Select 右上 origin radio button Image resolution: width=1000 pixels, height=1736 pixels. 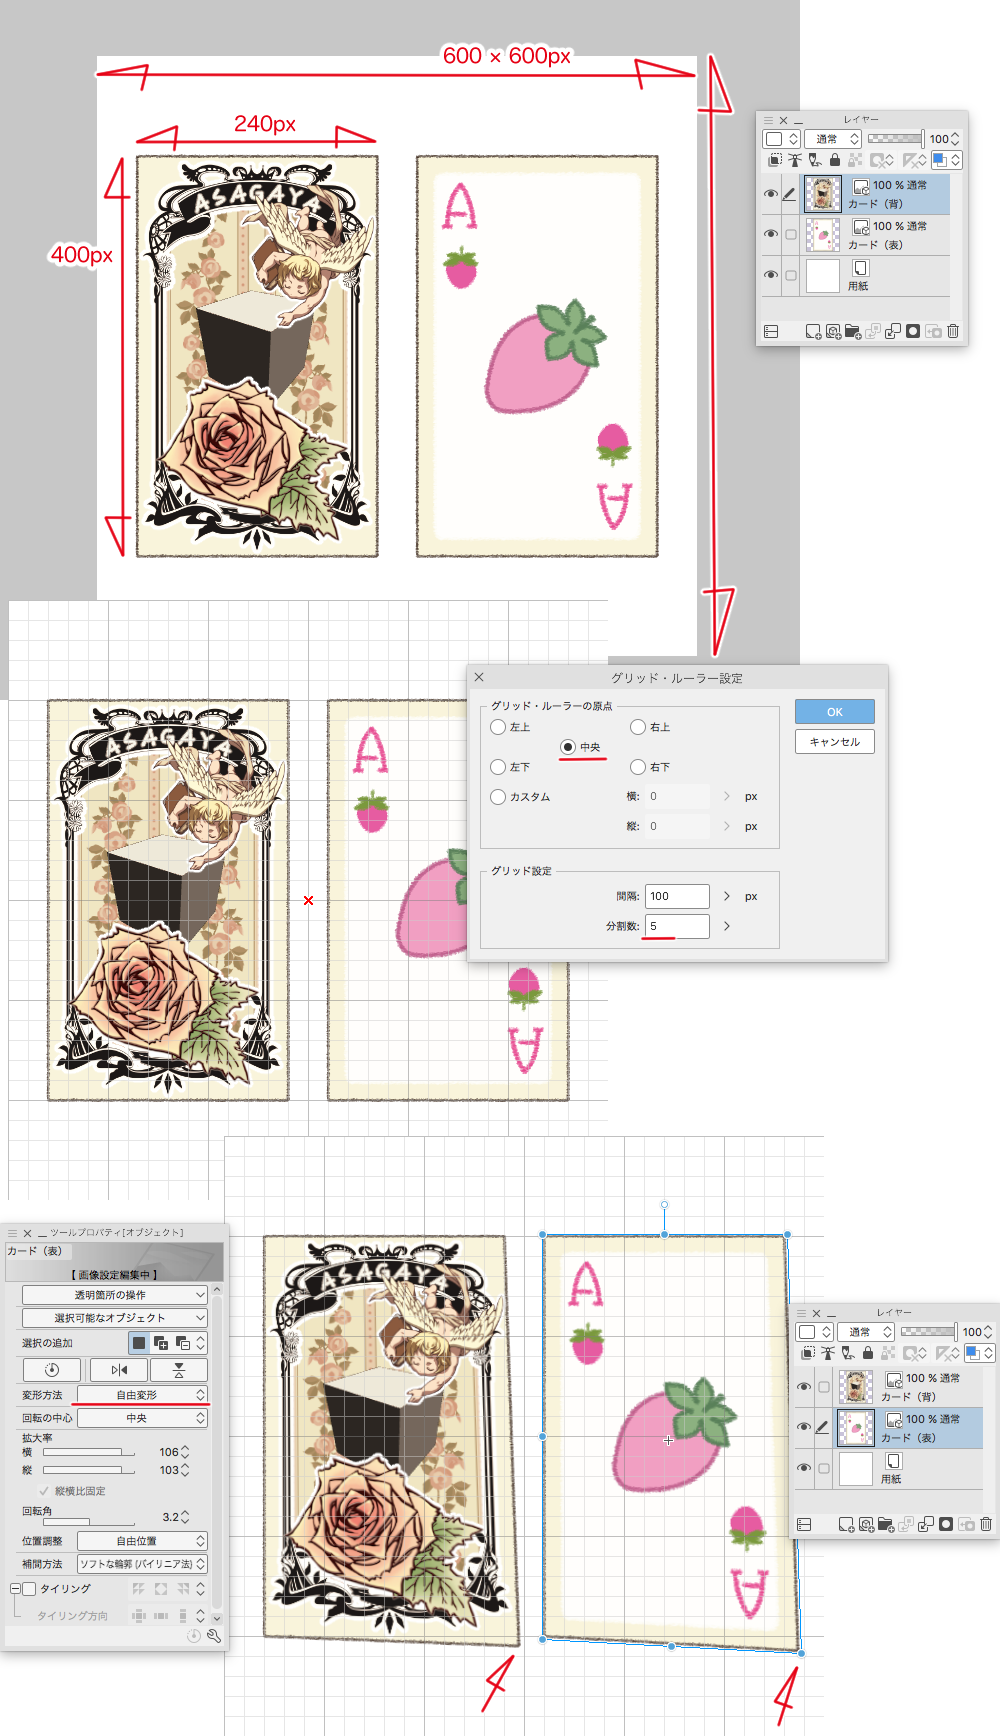pos(638,727)
